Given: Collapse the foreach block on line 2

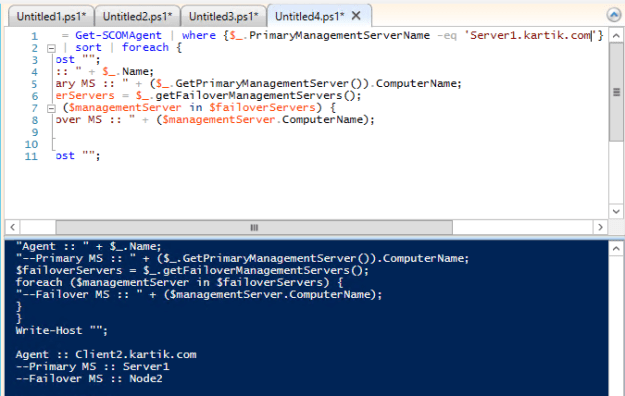Looking at the screenshot, I should tap(51, 49).
